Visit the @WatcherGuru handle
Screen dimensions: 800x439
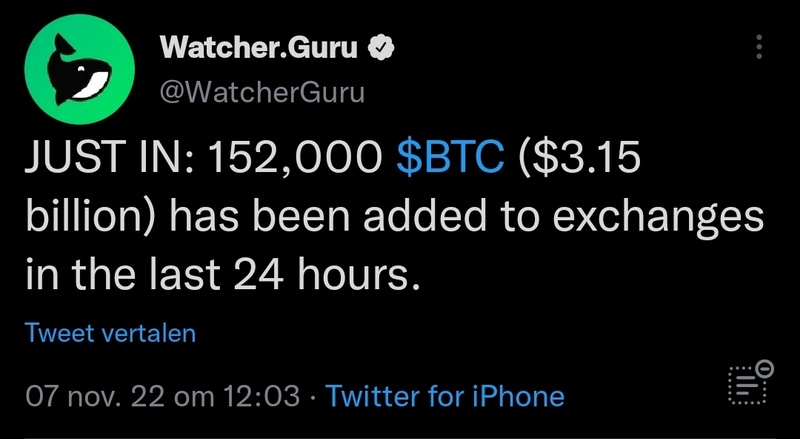click(x=262, y=93)
